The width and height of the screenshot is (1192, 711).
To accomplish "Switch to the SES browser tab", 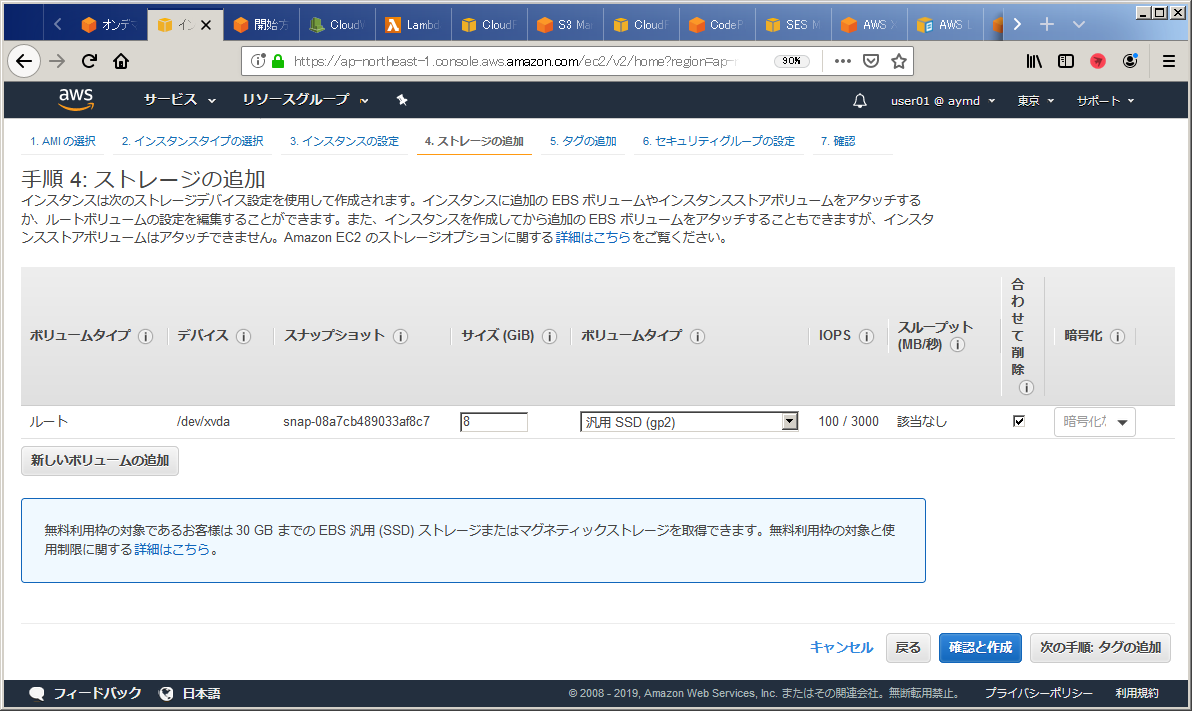I will pos(794,24).
